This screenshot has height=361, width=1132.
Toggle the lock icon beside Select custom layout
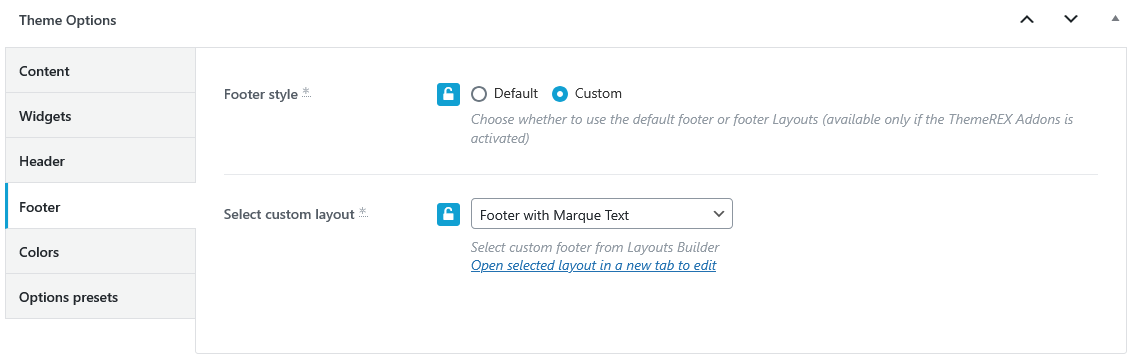448,214
